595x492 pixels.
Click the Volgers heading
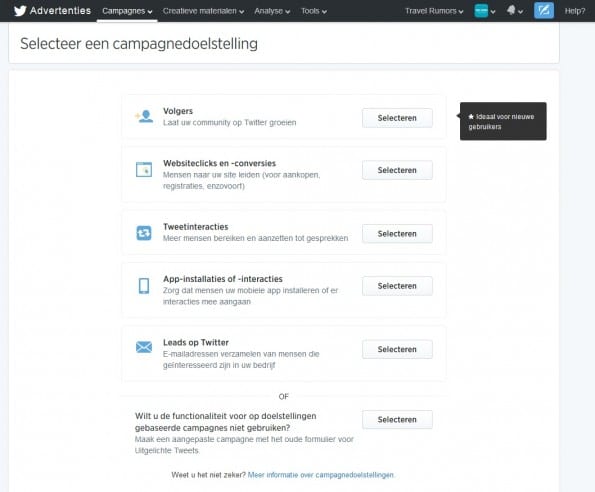point(178,111)
